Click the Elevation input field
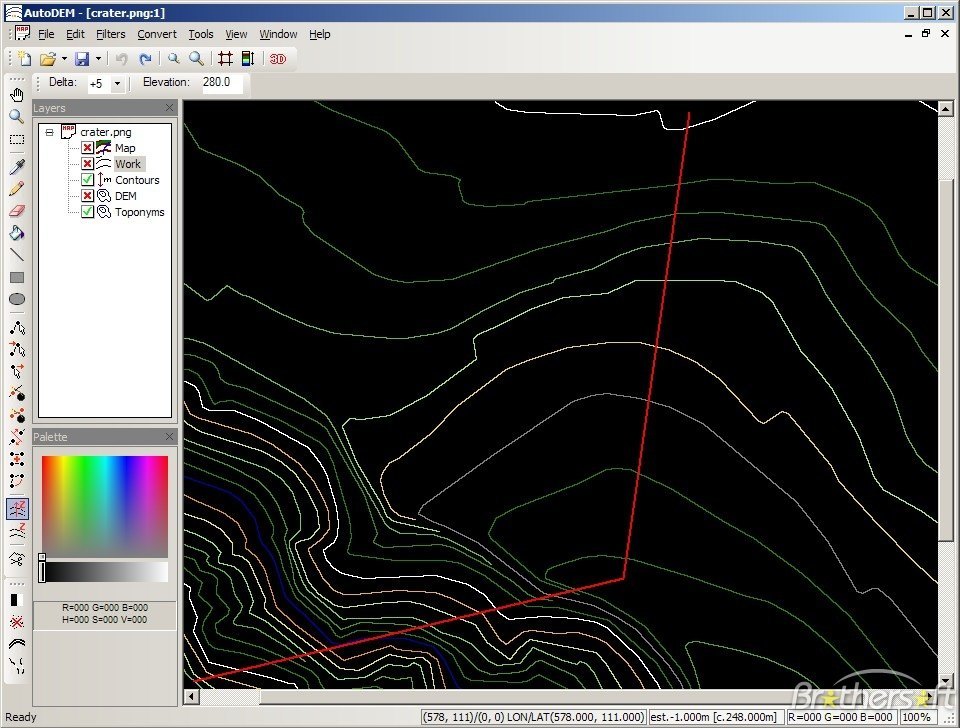The width and height of the screenshot is (960, 728). [222, 83]
